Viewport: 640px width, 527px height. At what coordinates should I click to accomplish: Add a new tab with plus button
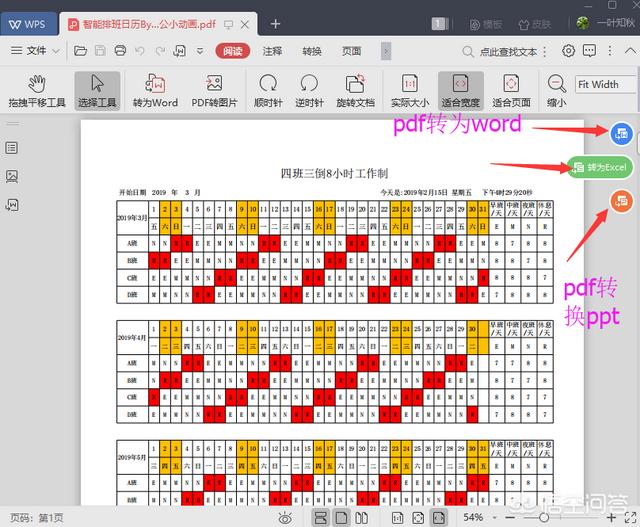coord(276,24)
